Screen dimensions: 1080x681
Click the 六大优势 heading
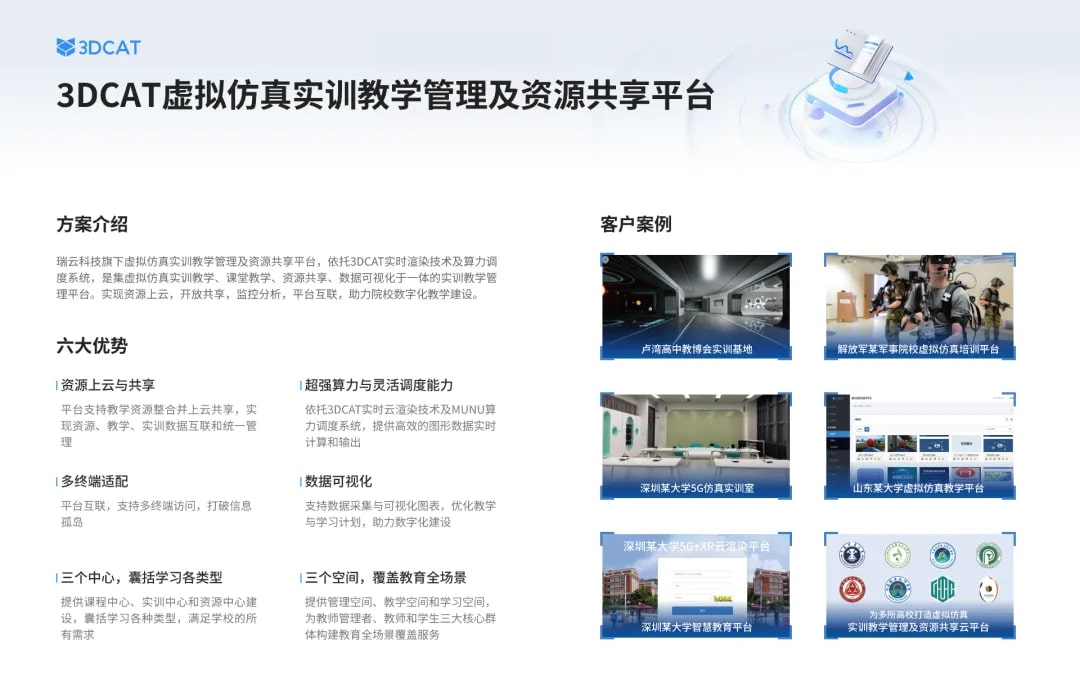(92, 346)
